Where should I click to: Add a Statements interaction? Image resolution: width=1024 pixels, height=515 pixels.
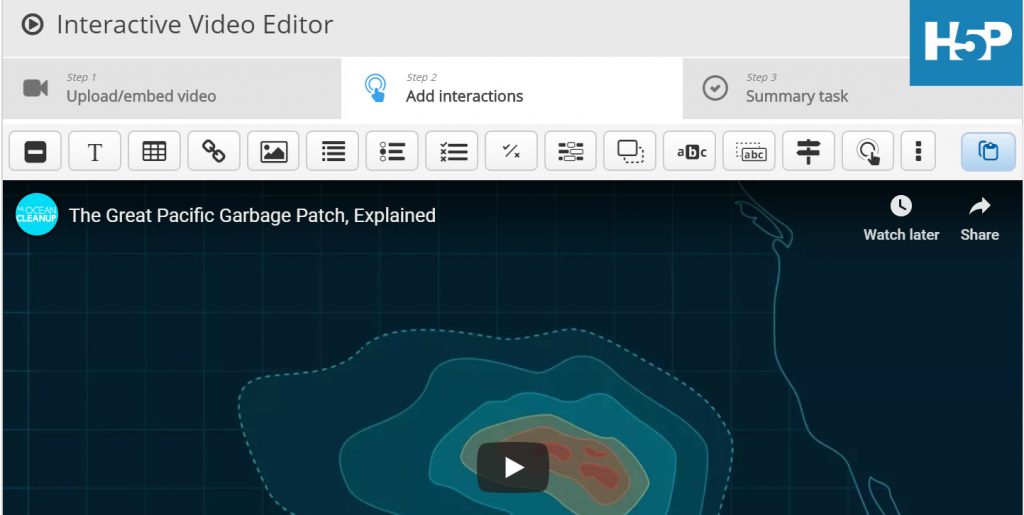tap(332, 151)
